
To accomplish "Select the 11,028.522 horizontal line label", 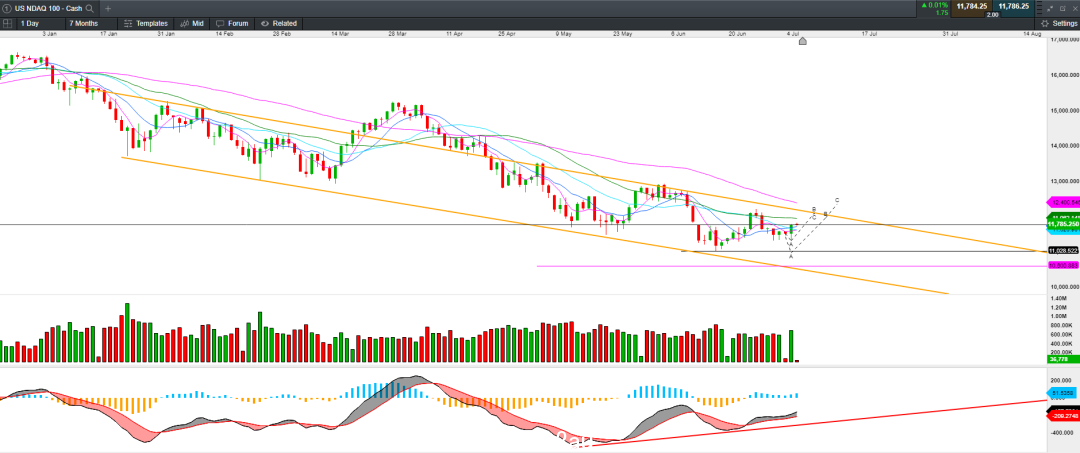I will pyautogui.click(x=1063, y=251).
